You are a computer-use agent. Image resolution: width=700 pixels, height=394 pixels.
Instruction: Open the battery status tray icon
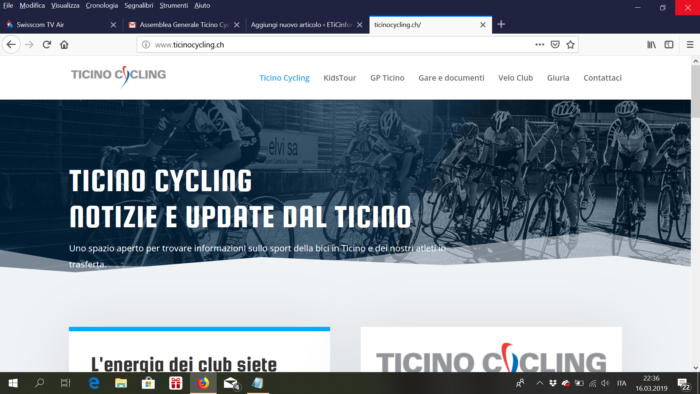click(x=579, y=383)
